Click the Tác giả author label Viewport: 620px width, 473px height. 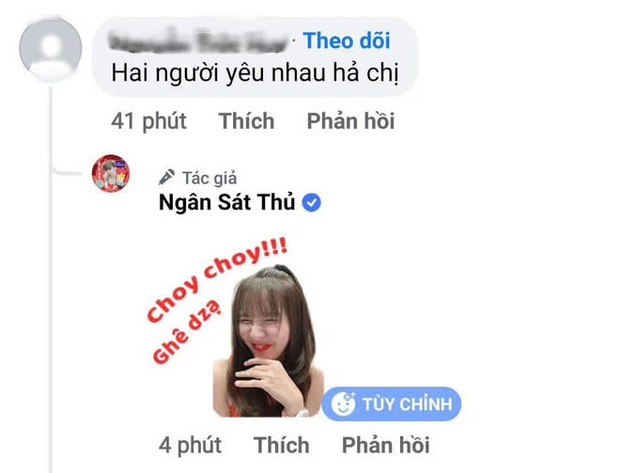click(x=210, y=178)
